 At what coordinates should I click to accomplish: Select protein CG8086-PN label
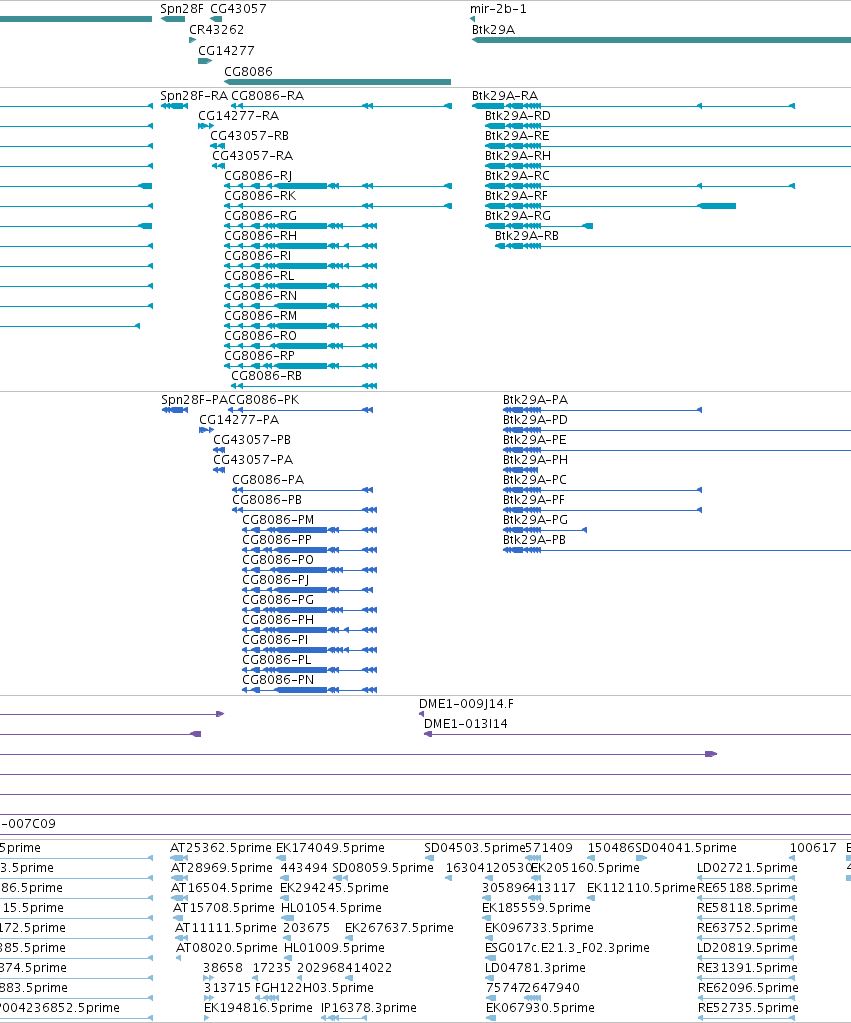278,680
